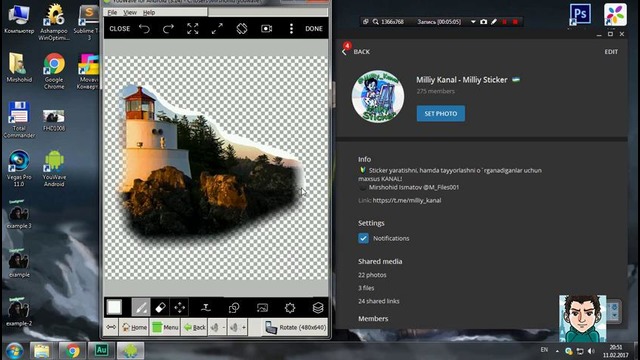Click the recorder magnifier icon
This screenshot has width=640, height=360.
pyautogui.click(x=376, y=22)
